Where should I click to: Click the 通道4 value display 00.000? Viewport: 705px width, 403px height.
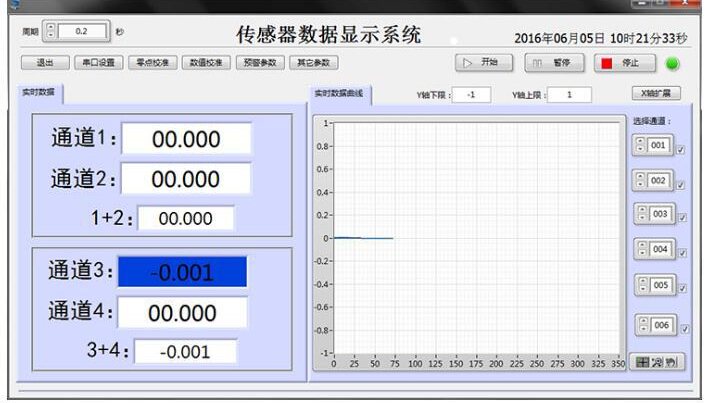point(182,313)
